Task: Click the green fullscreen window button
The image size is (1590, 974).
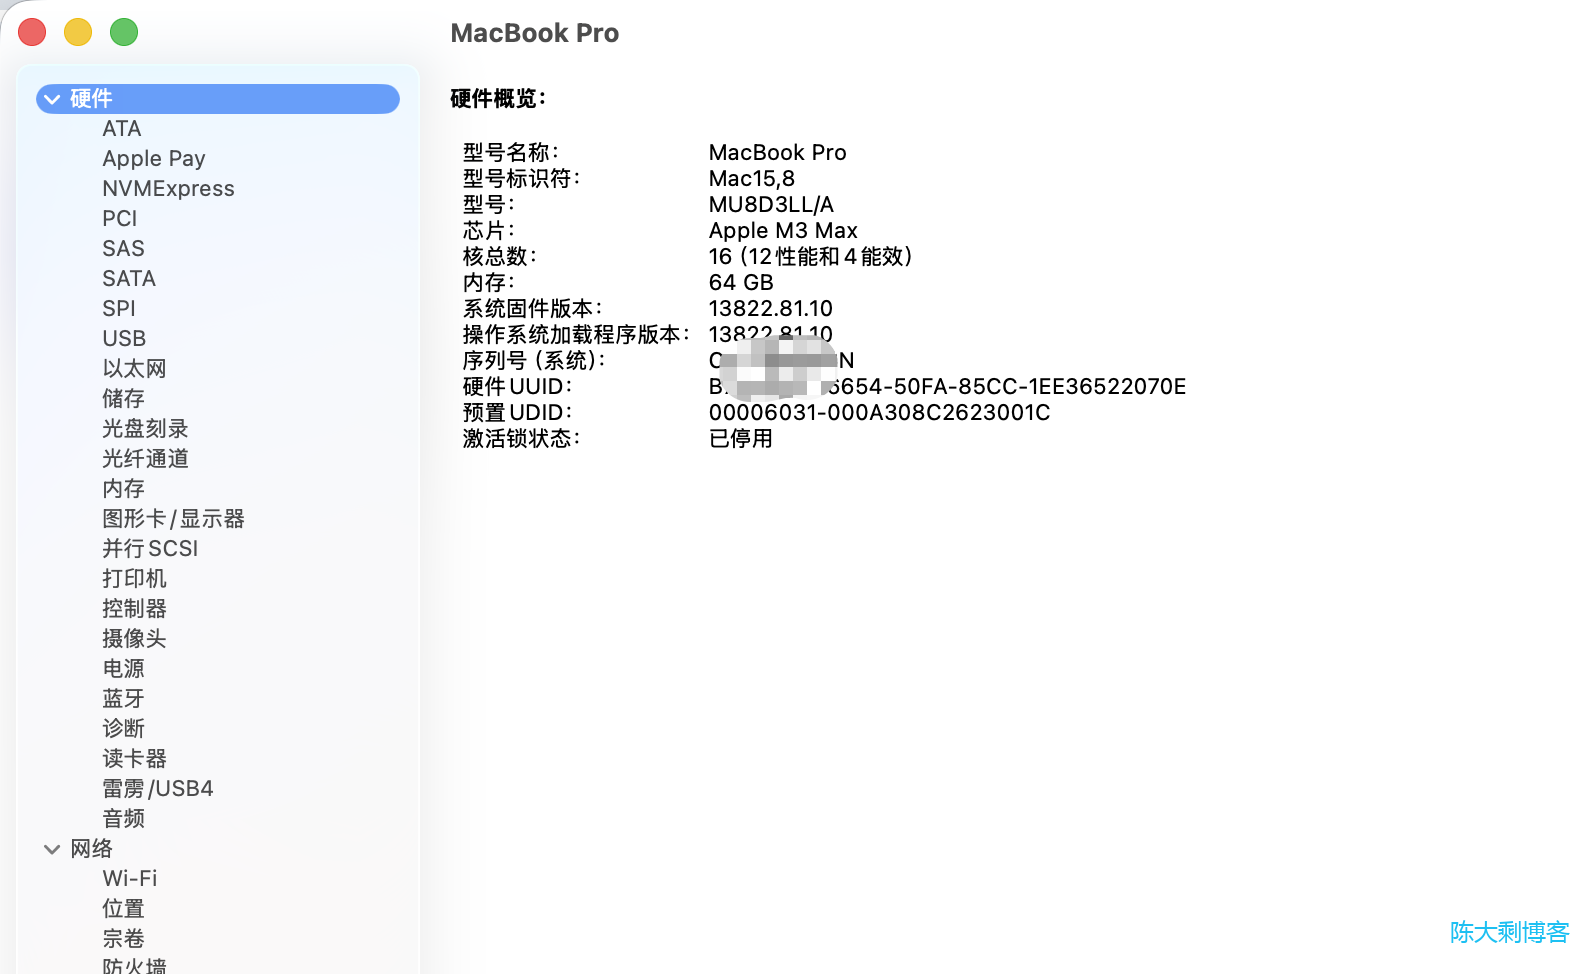Action: click(124, 32)
